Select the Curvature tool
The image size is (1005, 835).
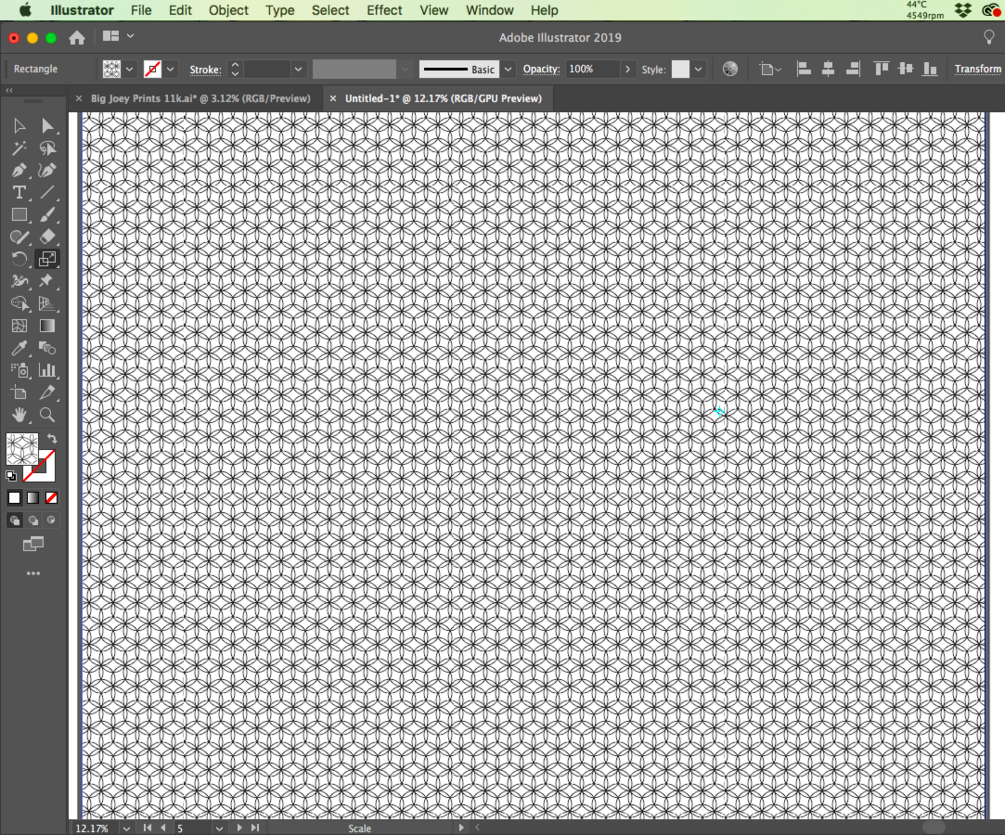pyautogui.click(x=47, y=170)
